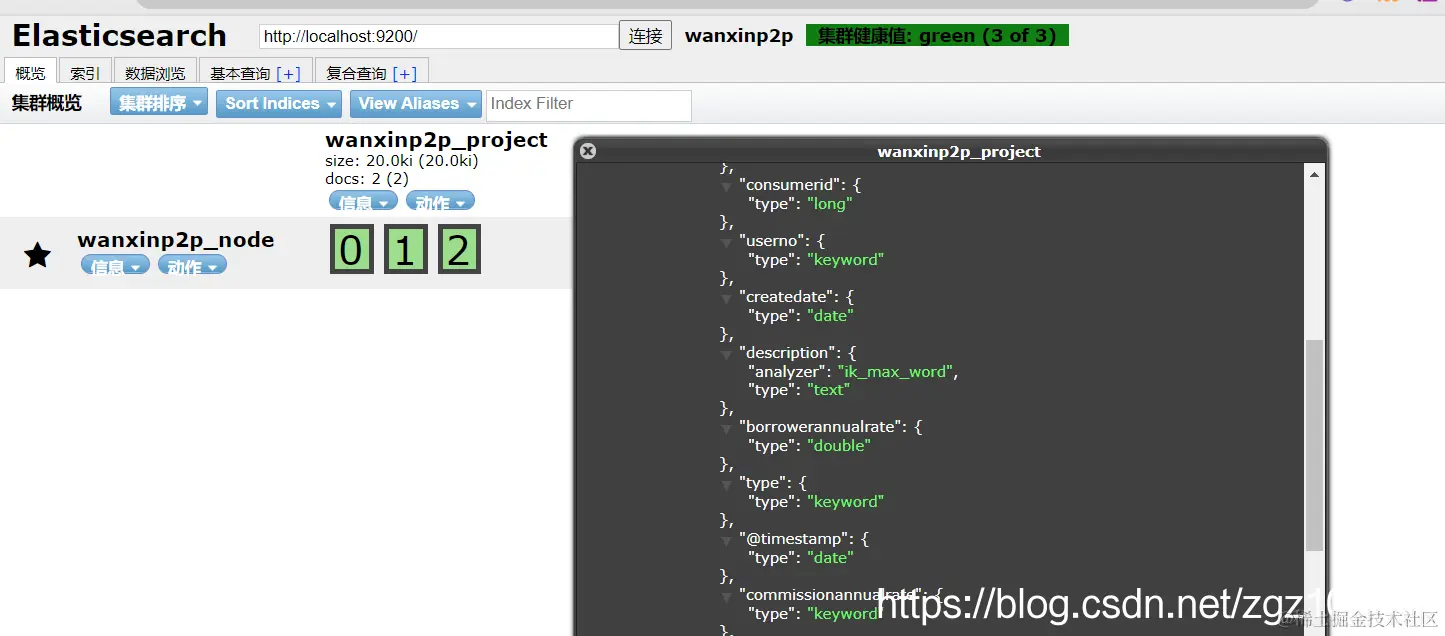Image resolution: width=1445 pixels, height=636 pixels.
Task: Focus the Index Filter field
Action: (589, 105)
